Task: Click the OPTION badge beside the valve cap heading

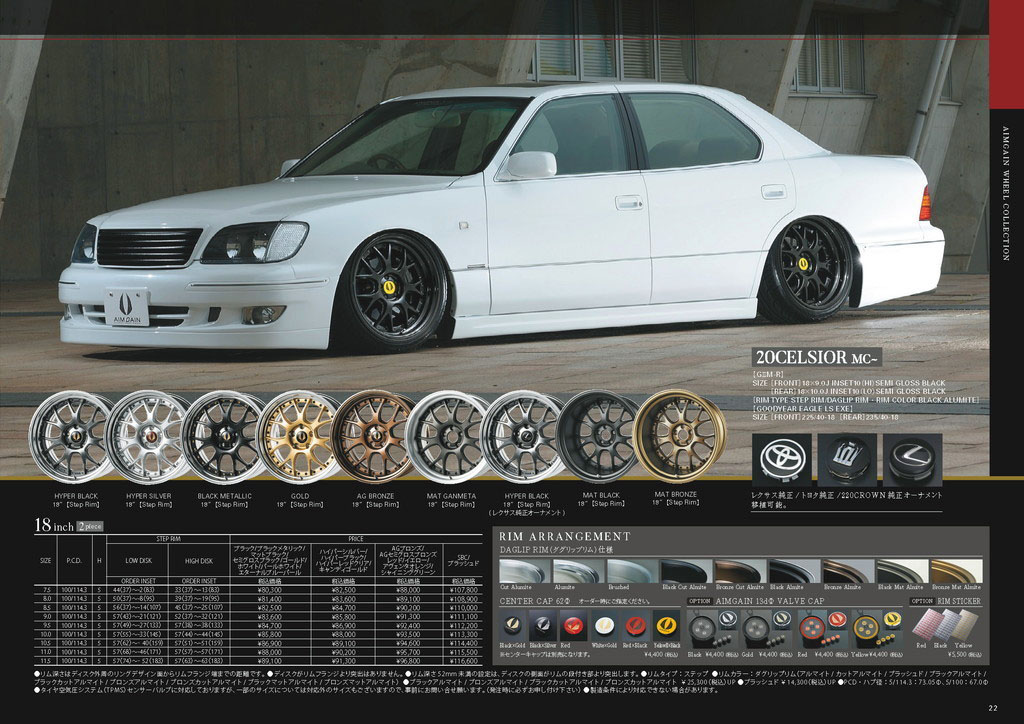Action: click(x=699, y=601)
